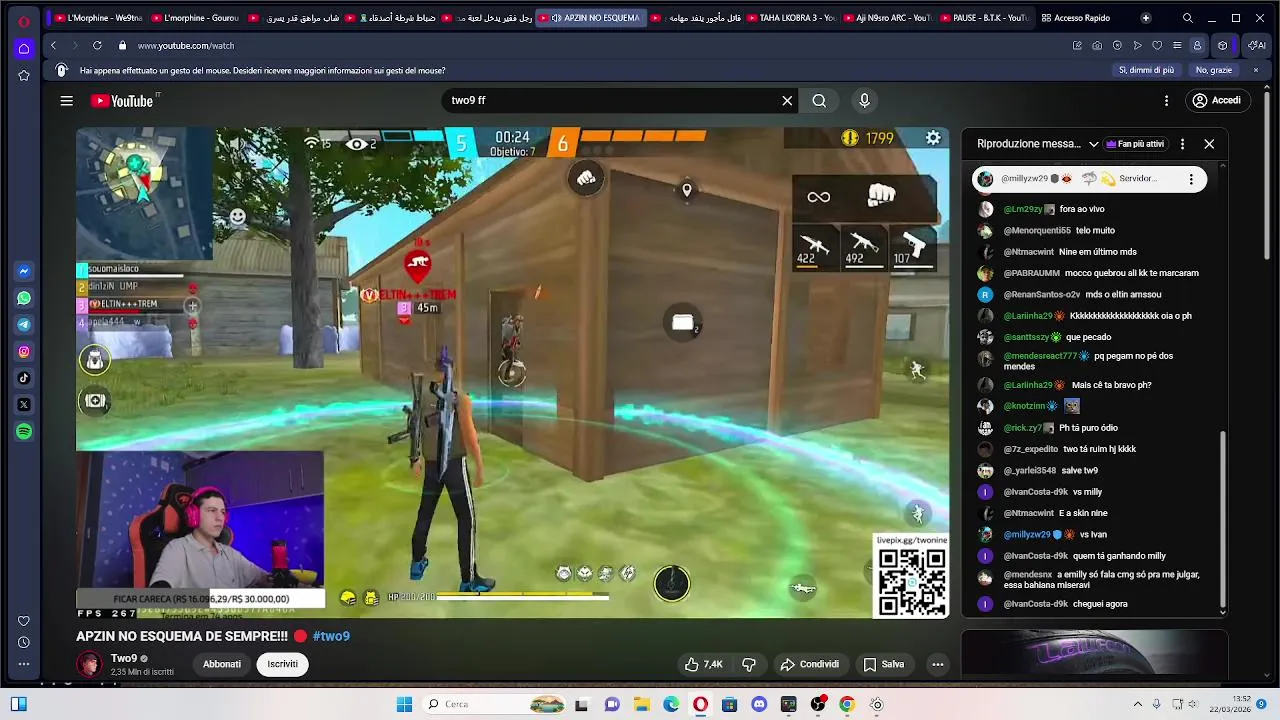Image resolution: width=1280 pixels, height=720 pixels.
Task: Open the Windows Start menu
Action: [404, 704]
